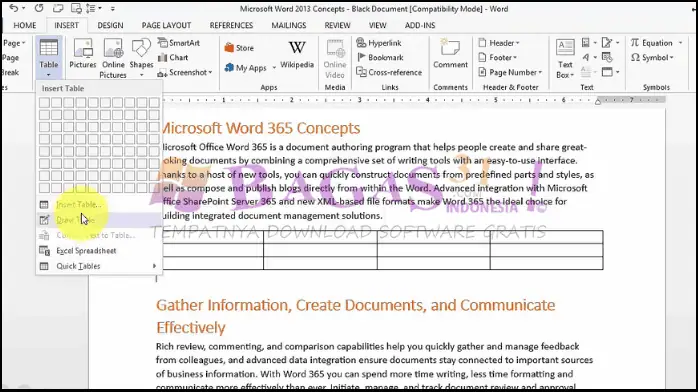Screen dimensions: 698x392
Task: Open the Symbol omega dropdown
Action: point(652,57)
